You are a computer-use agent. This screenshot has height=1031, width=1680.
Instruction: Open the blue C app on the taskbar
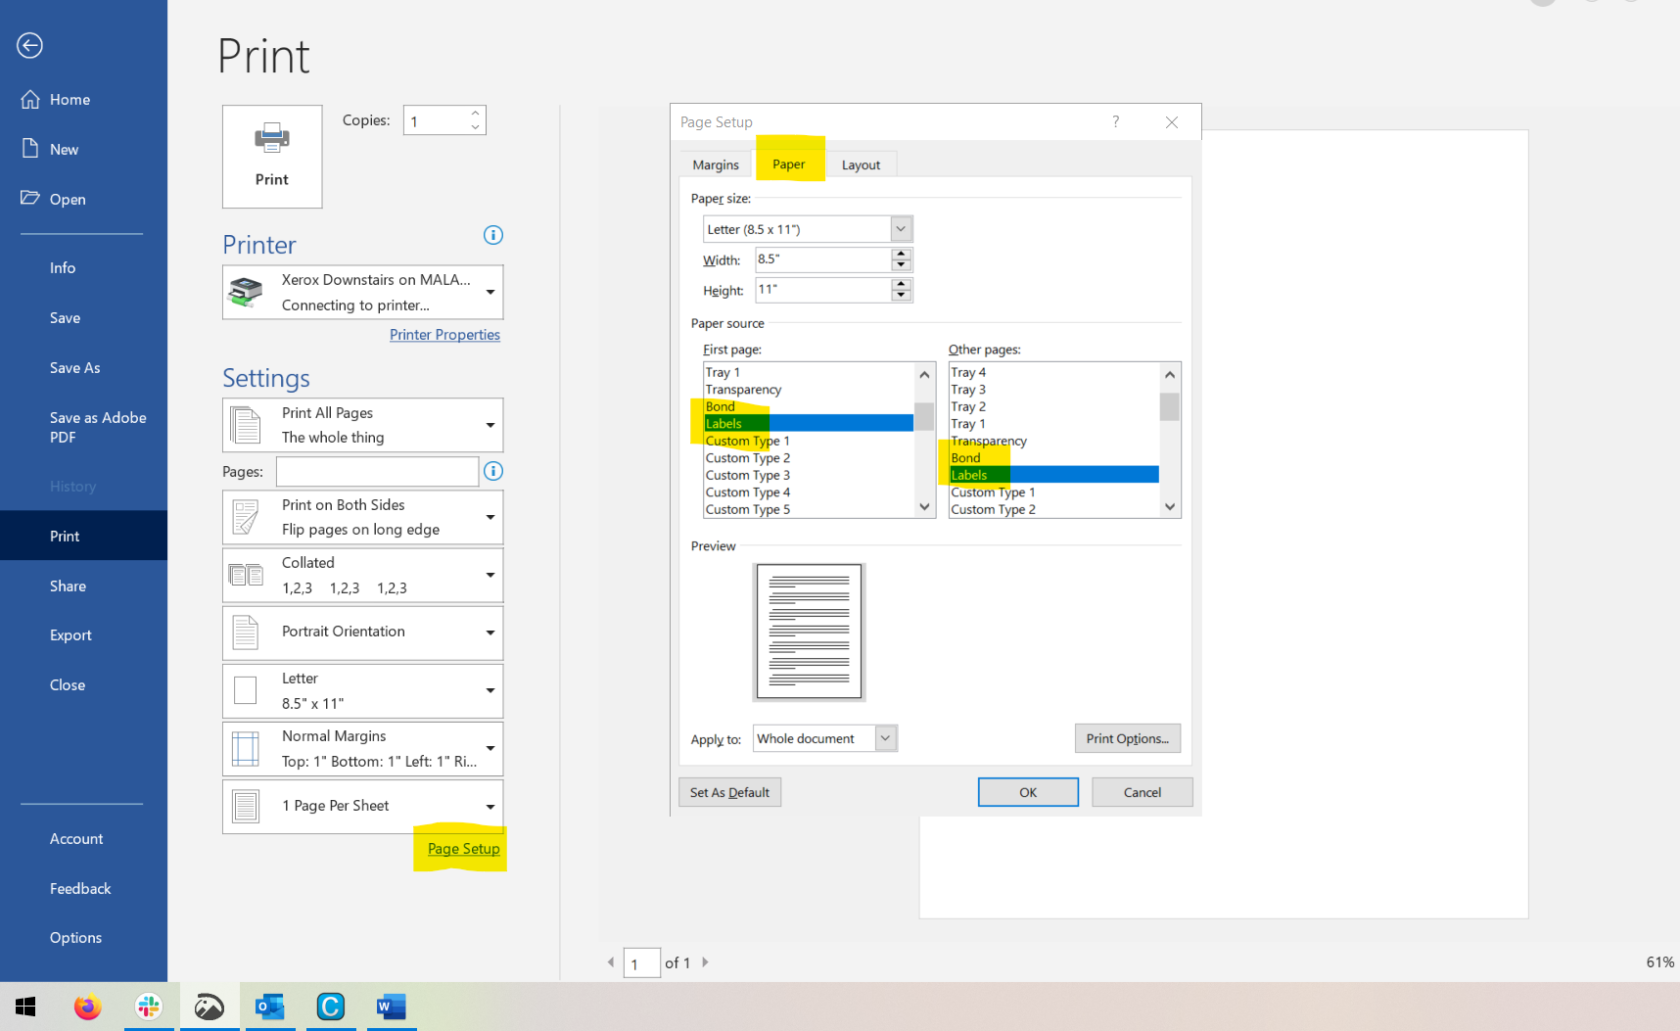[330, 1006]
